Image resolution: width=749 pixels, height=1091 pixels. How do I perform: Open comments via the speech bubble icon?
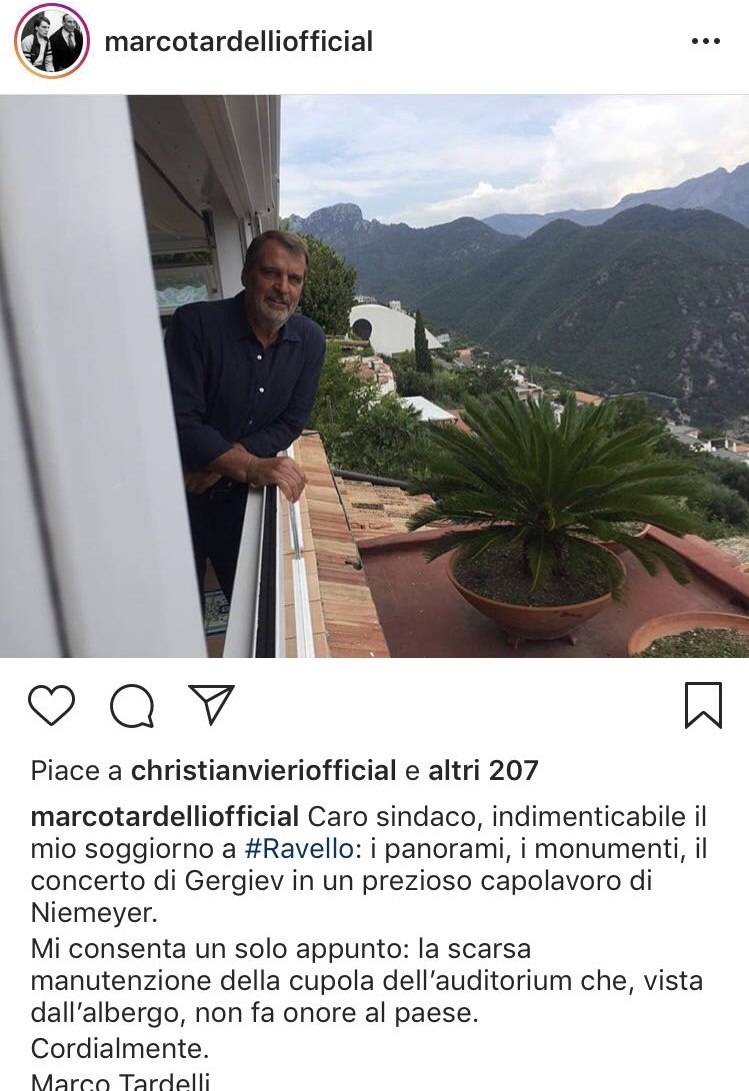(132, 706)
